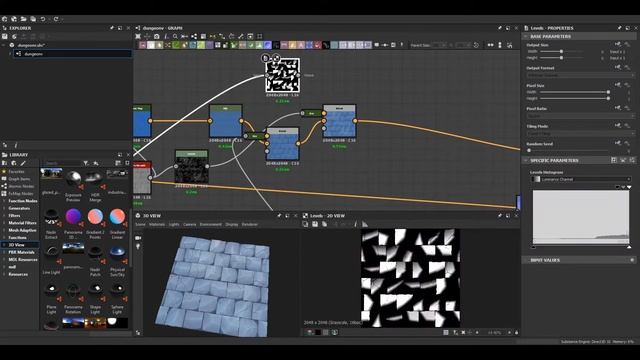Click the Library search field
This screenshot has height=360, width=640.
[x=62, y=163]
